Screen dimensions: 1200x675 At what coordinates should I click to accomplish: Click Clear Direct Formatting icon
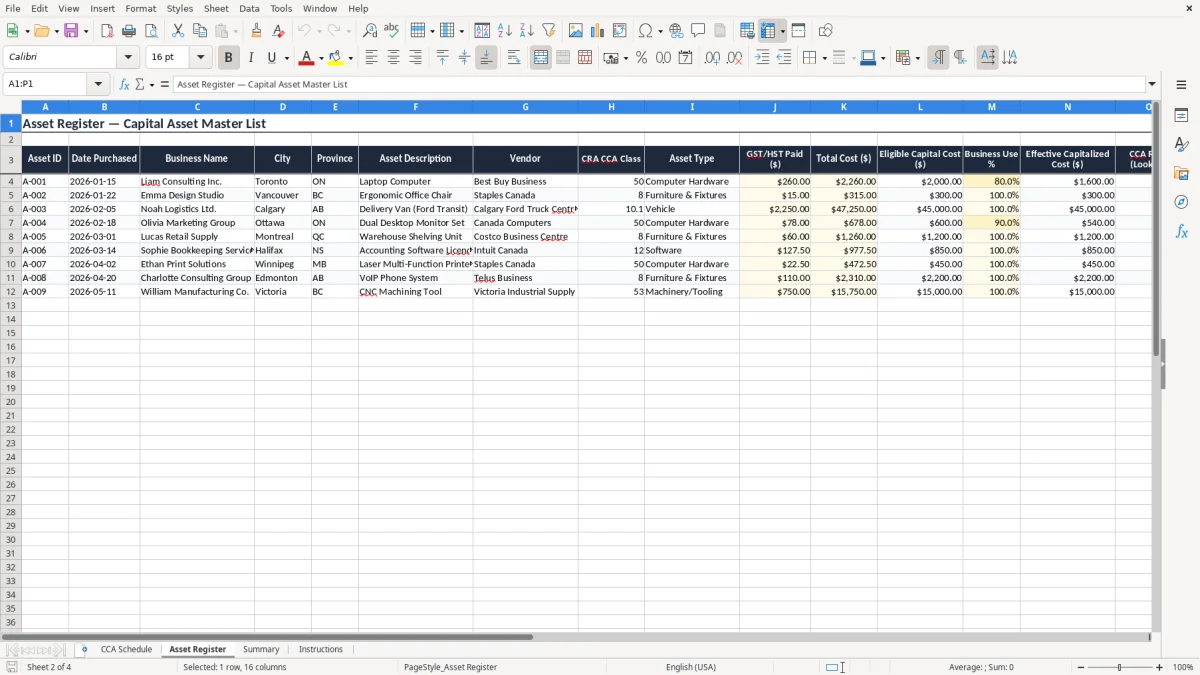278,31
